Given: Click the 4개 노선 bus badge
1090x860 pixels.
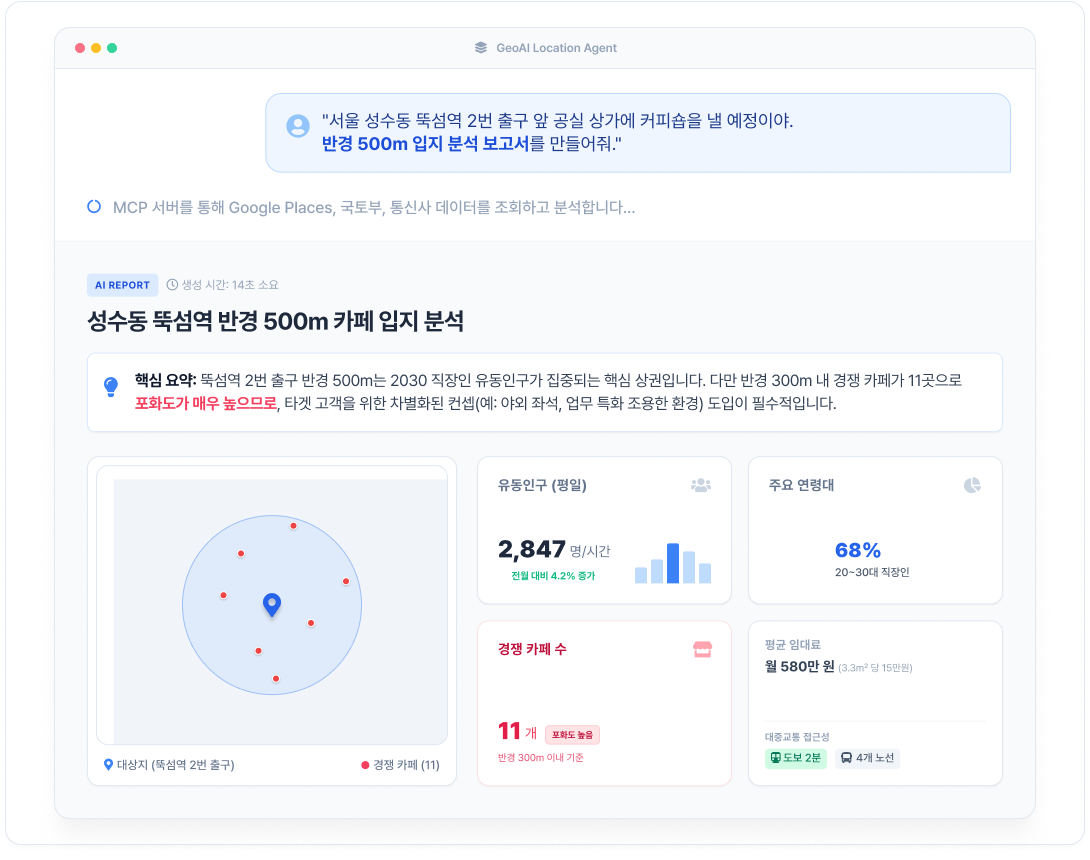Looking at the screenshot, I should (868, 758).
